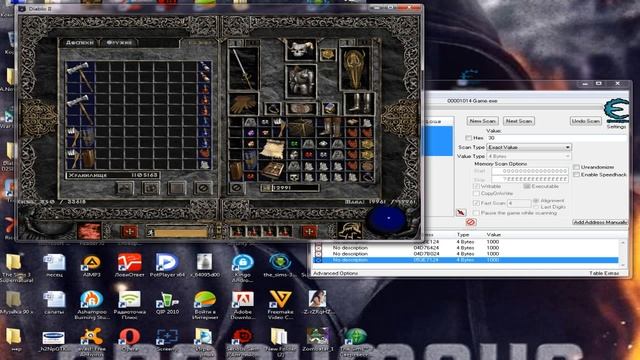Toggle Pause the game while scanning
Screen dimensions: 640x360
tap(476, 213)
